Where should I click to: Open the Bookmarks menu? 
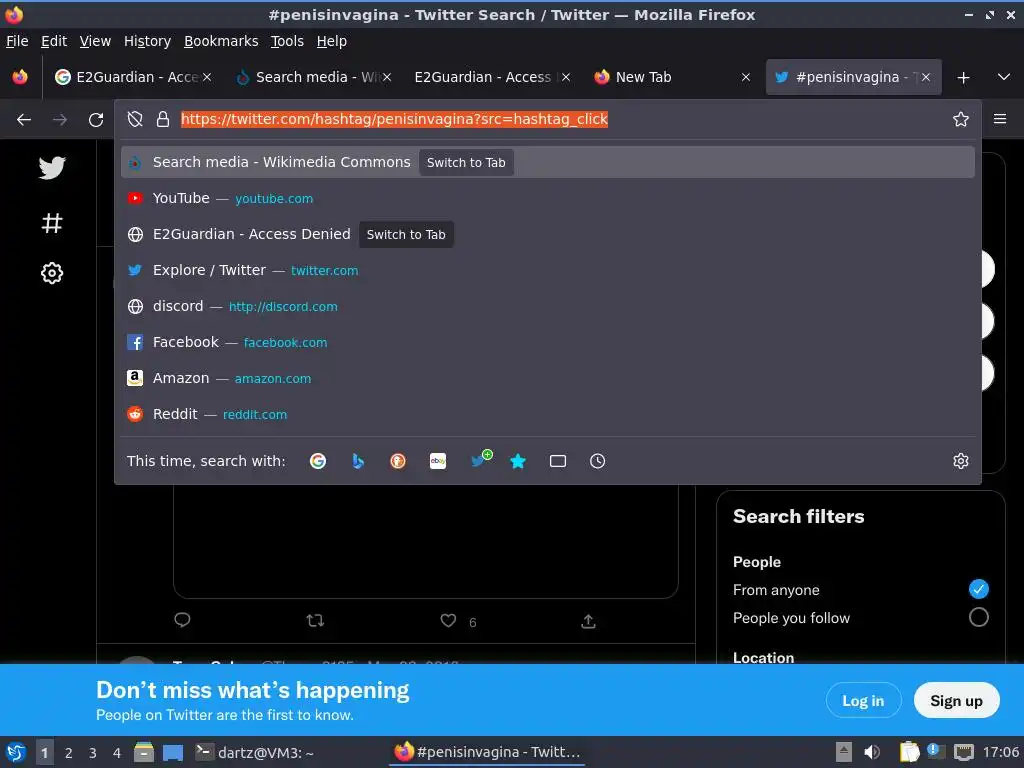[x=221, y=41]
